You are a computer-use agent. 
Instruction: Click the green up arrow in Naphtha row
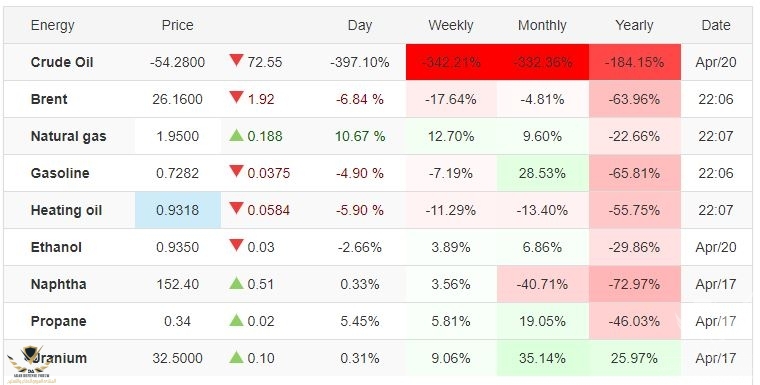click(236, 283)
